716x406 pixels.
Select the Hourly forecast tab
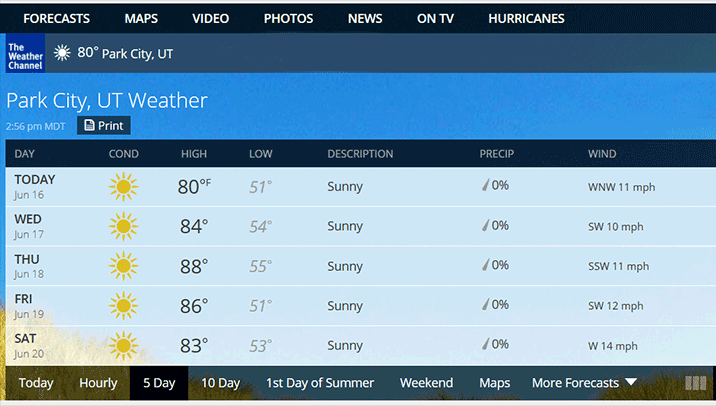(x=98, y=383)
